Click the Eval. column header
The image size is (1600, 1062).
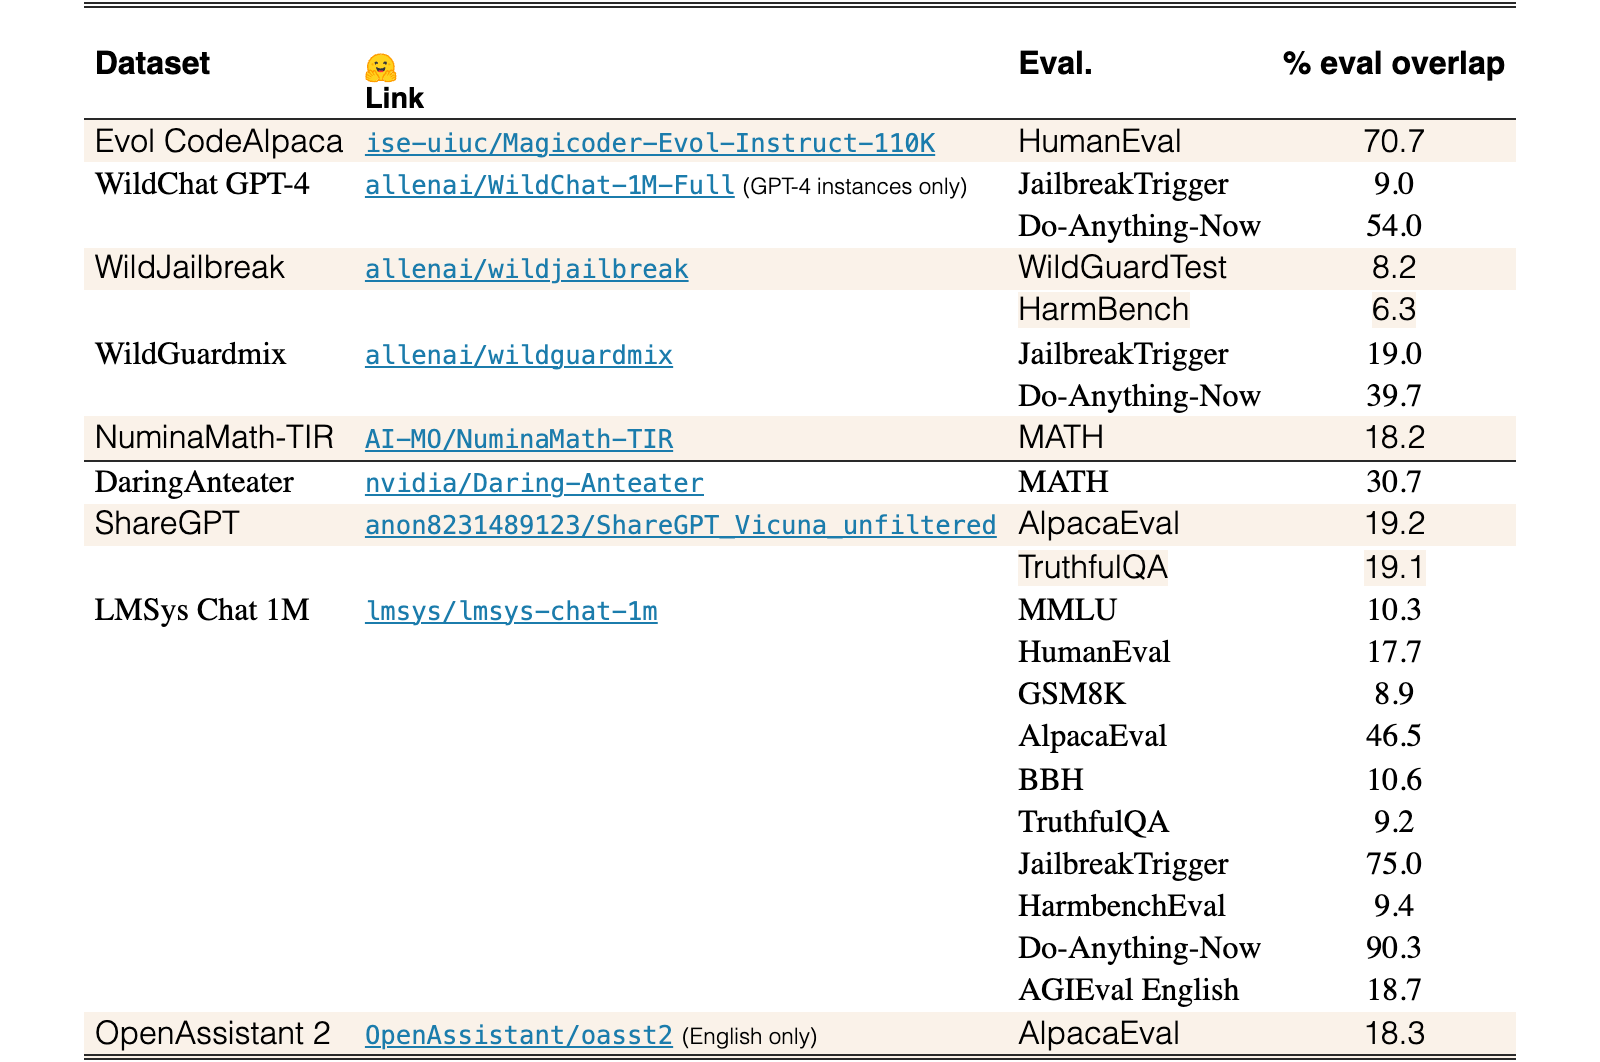[1055, 64]
